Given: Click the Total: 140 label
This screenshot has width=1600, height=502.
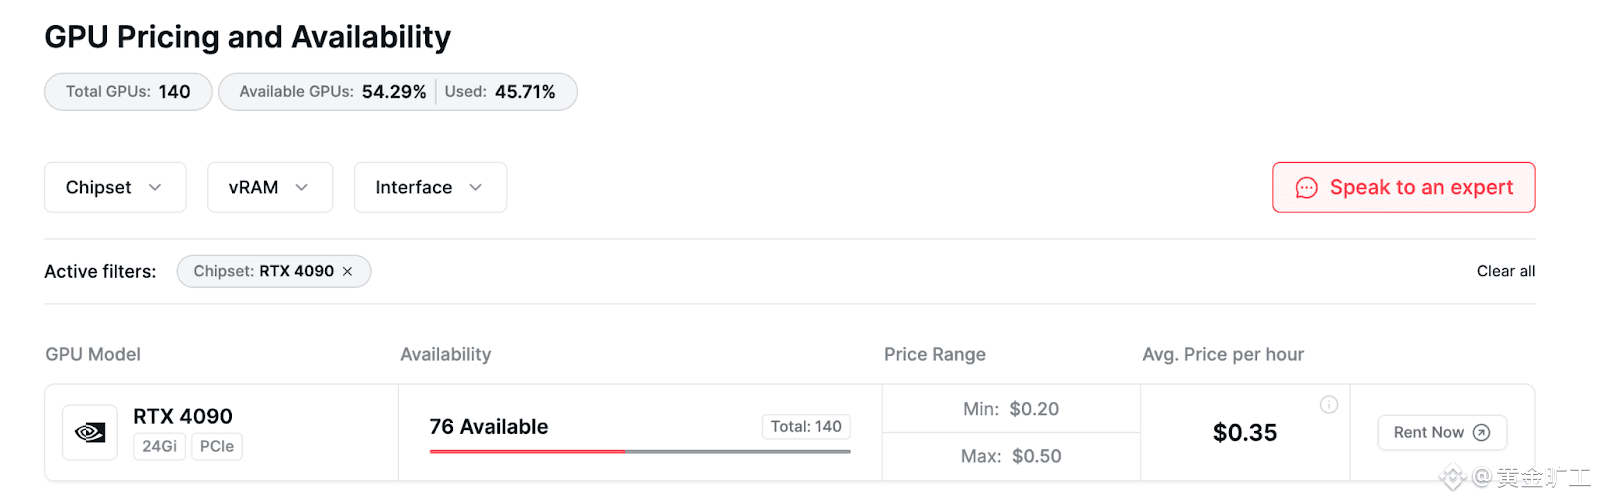Looking at the screenshot, I should click(x=806, y=426).
